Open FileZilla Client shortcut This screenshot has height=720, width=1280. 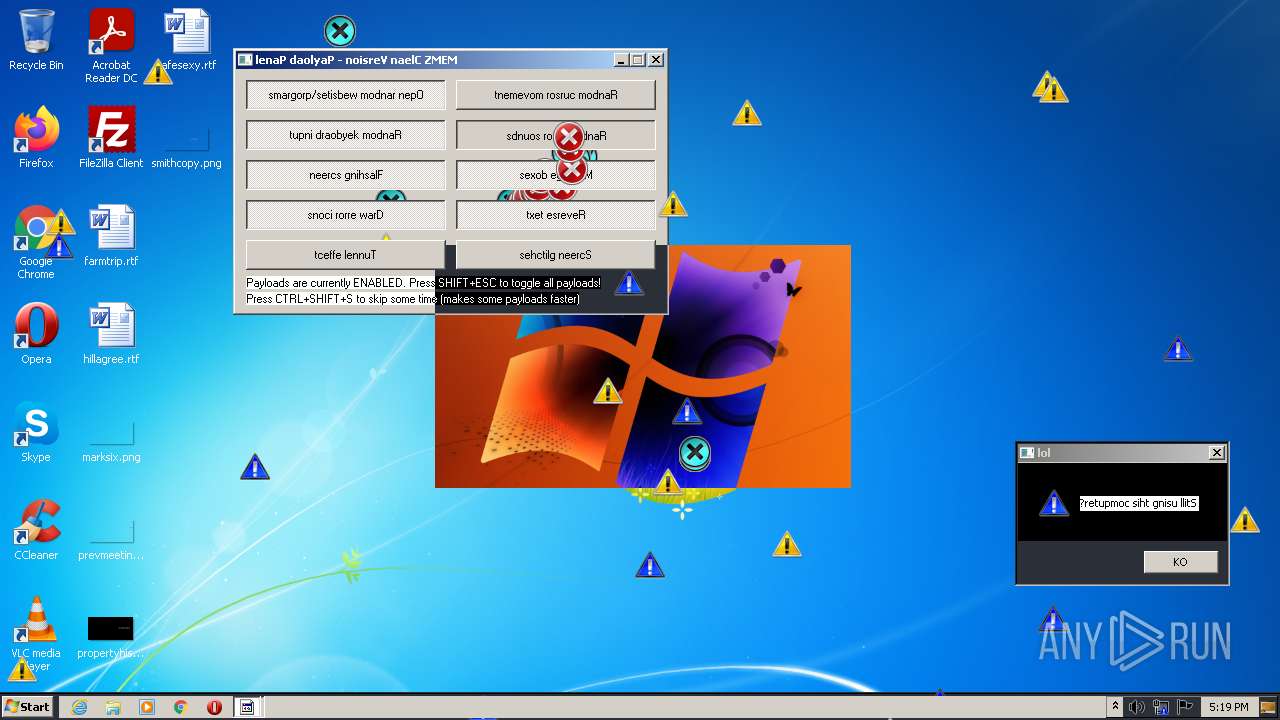point(111,137)
